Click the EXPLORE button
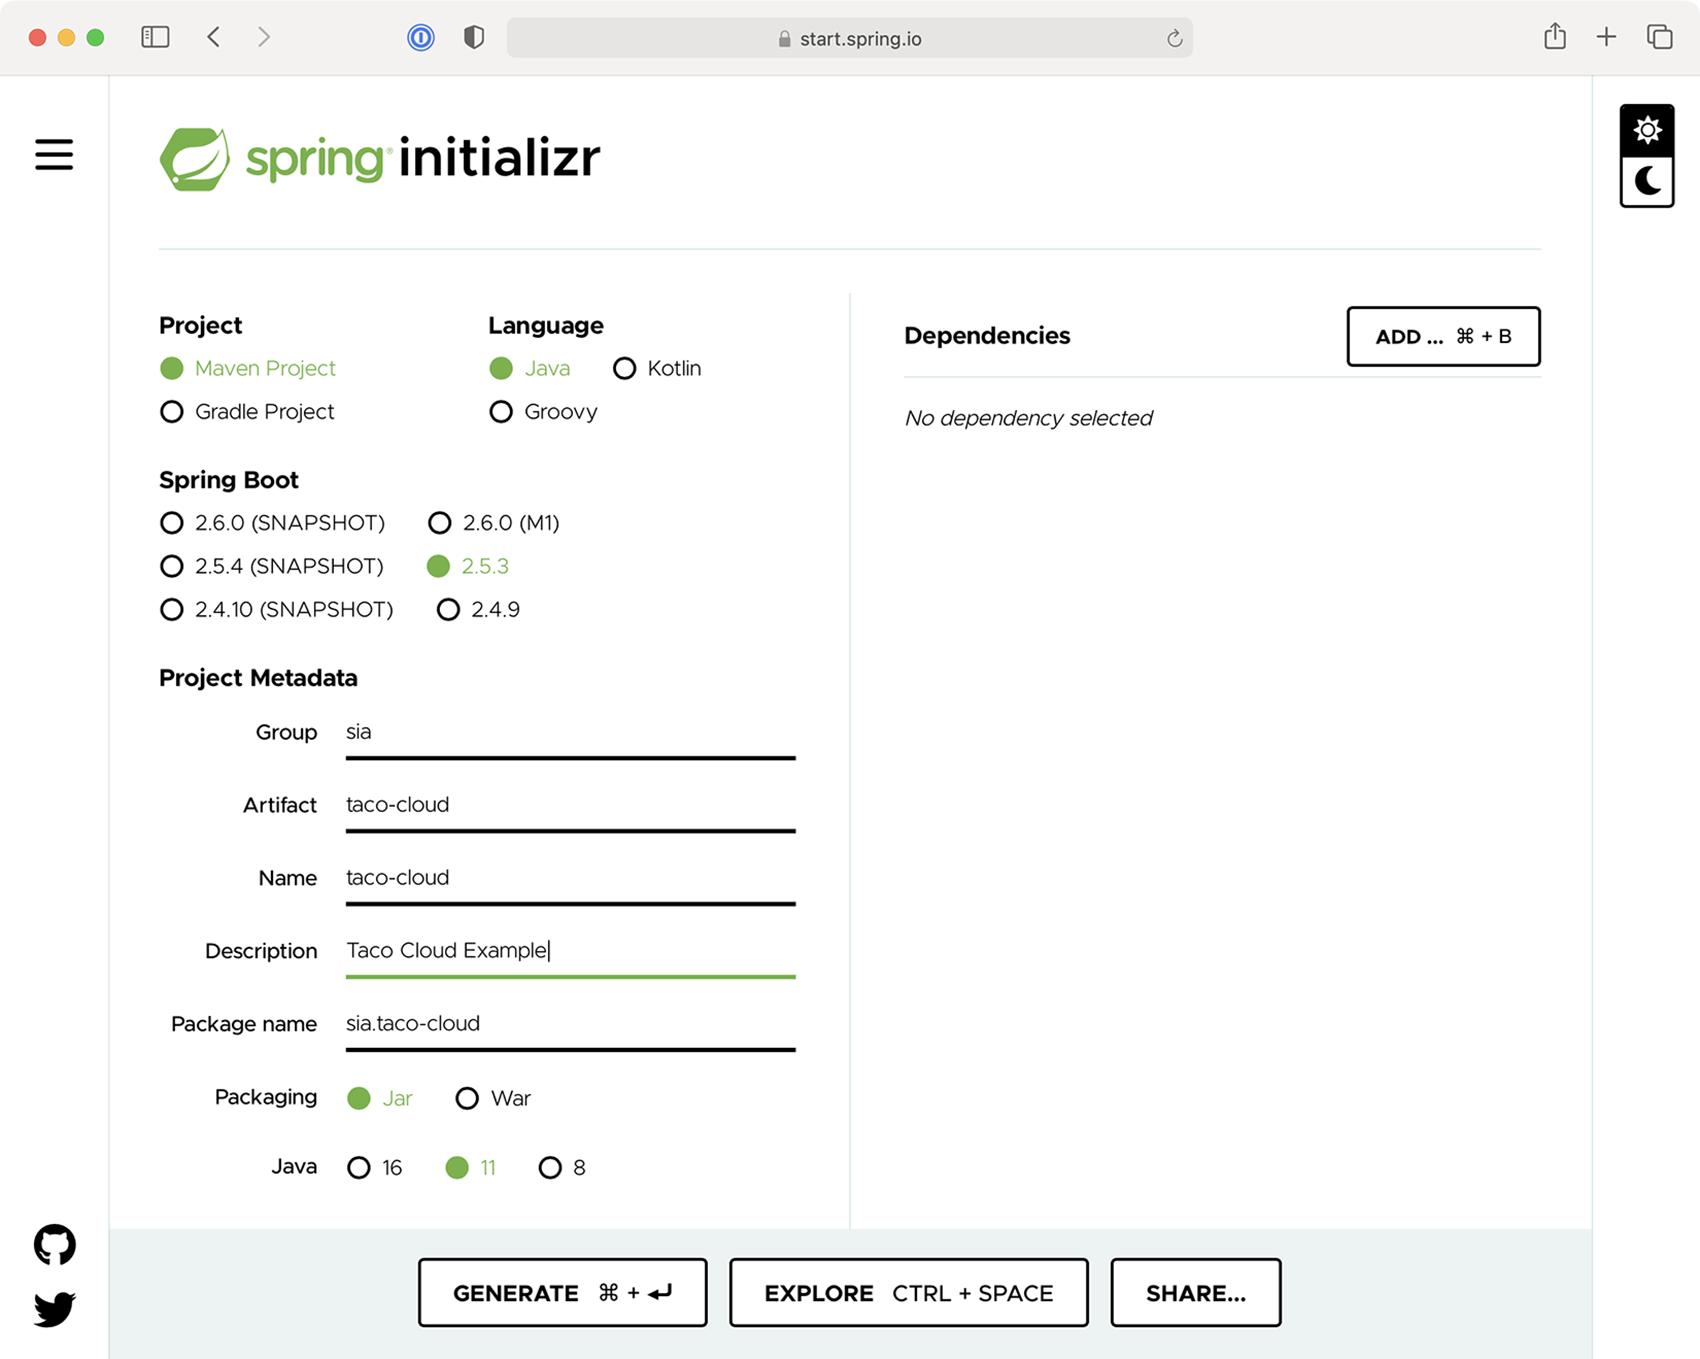 coord(909,1293)
